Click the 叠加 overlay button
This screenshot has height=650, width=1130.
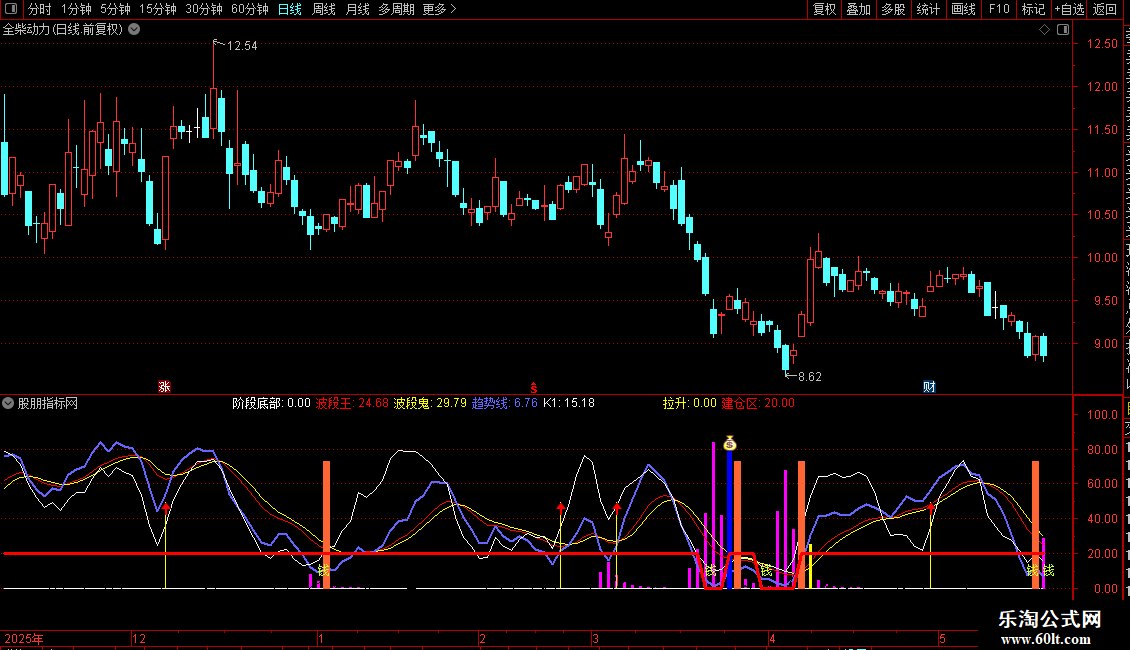click(858, 9)
